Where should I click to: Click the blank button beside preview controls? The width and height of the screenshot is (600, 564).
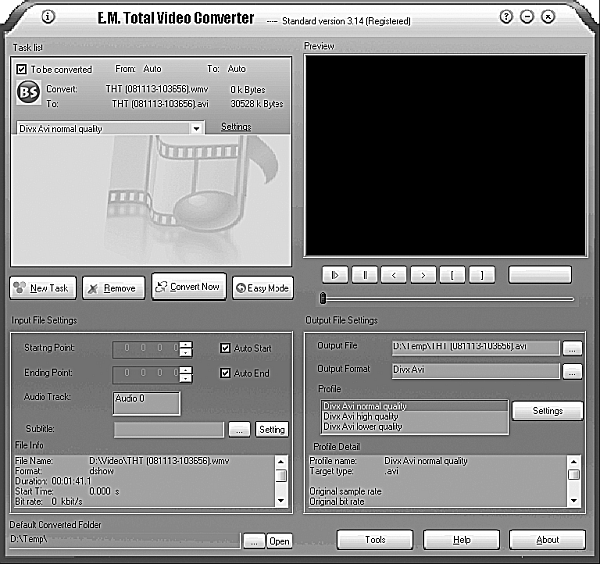pyautogui.click(x=540, y=275)
